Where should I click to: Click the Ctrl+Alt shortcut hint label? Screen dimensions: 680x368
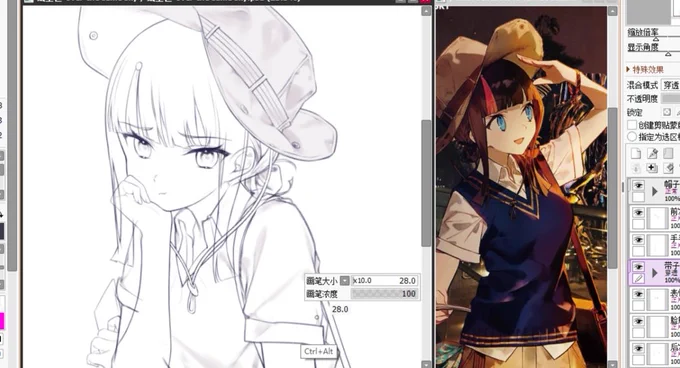319,351
